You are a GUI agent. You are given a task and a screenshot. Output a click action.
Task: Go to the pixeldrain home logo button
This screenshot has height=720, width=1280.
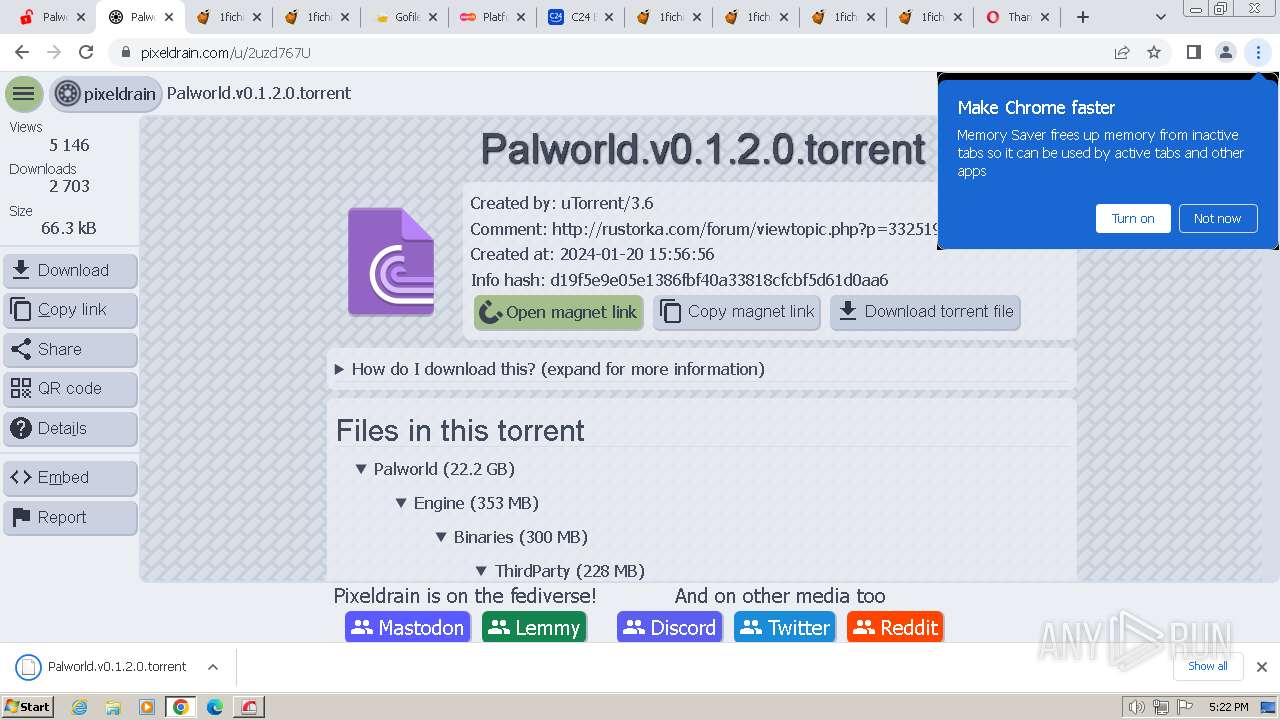[106, 94]
